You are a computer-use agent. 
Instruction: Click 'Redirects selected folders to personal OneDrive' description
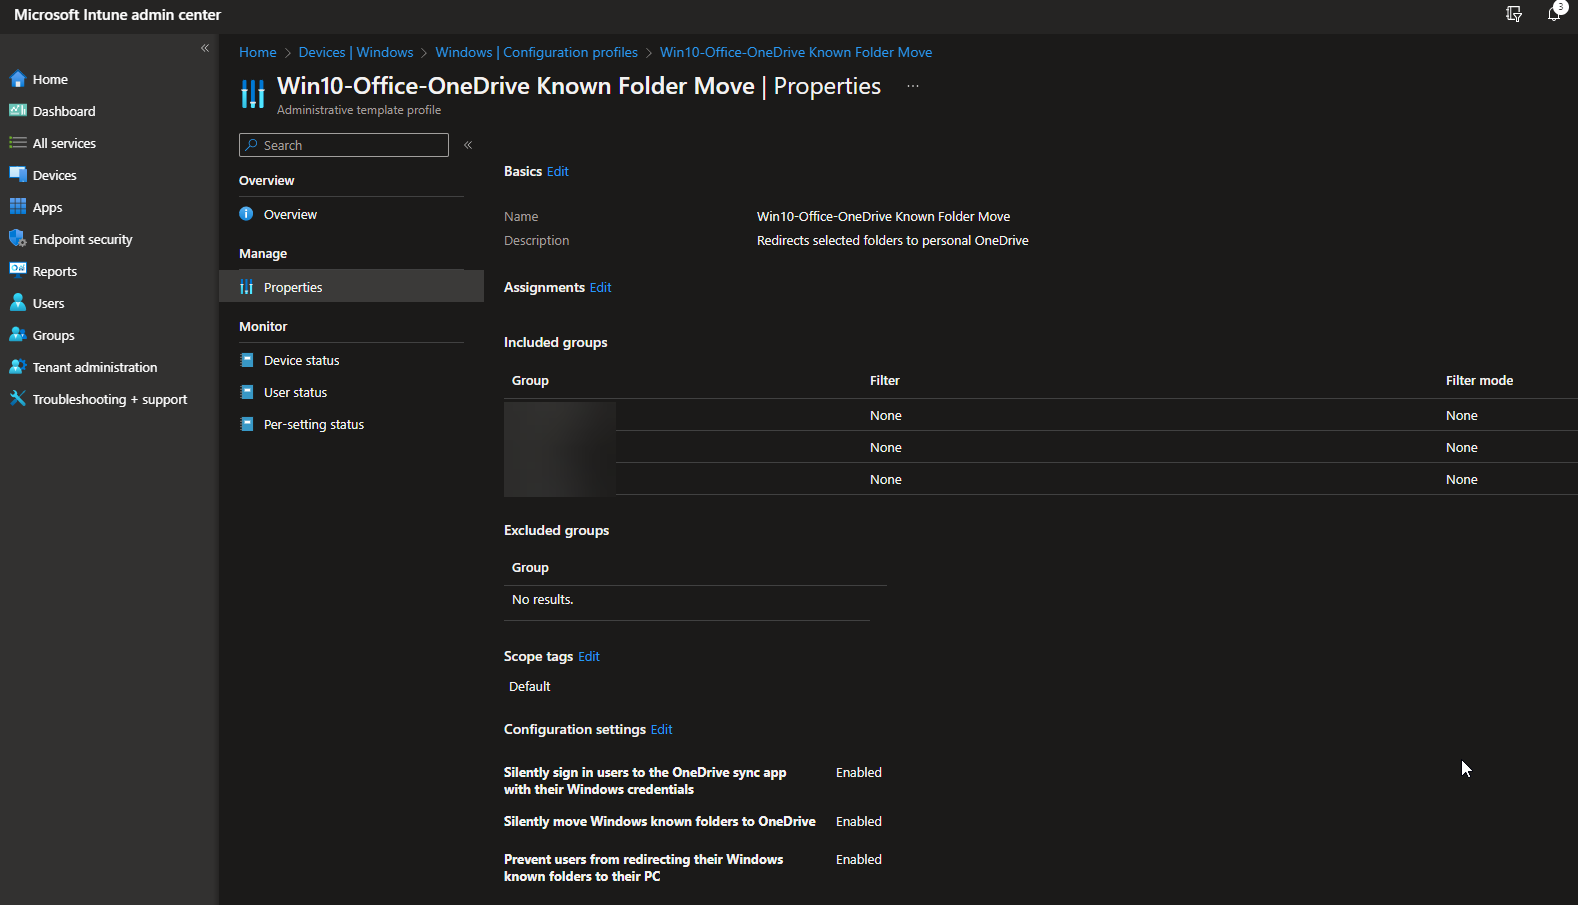click(x=892, y=240)
